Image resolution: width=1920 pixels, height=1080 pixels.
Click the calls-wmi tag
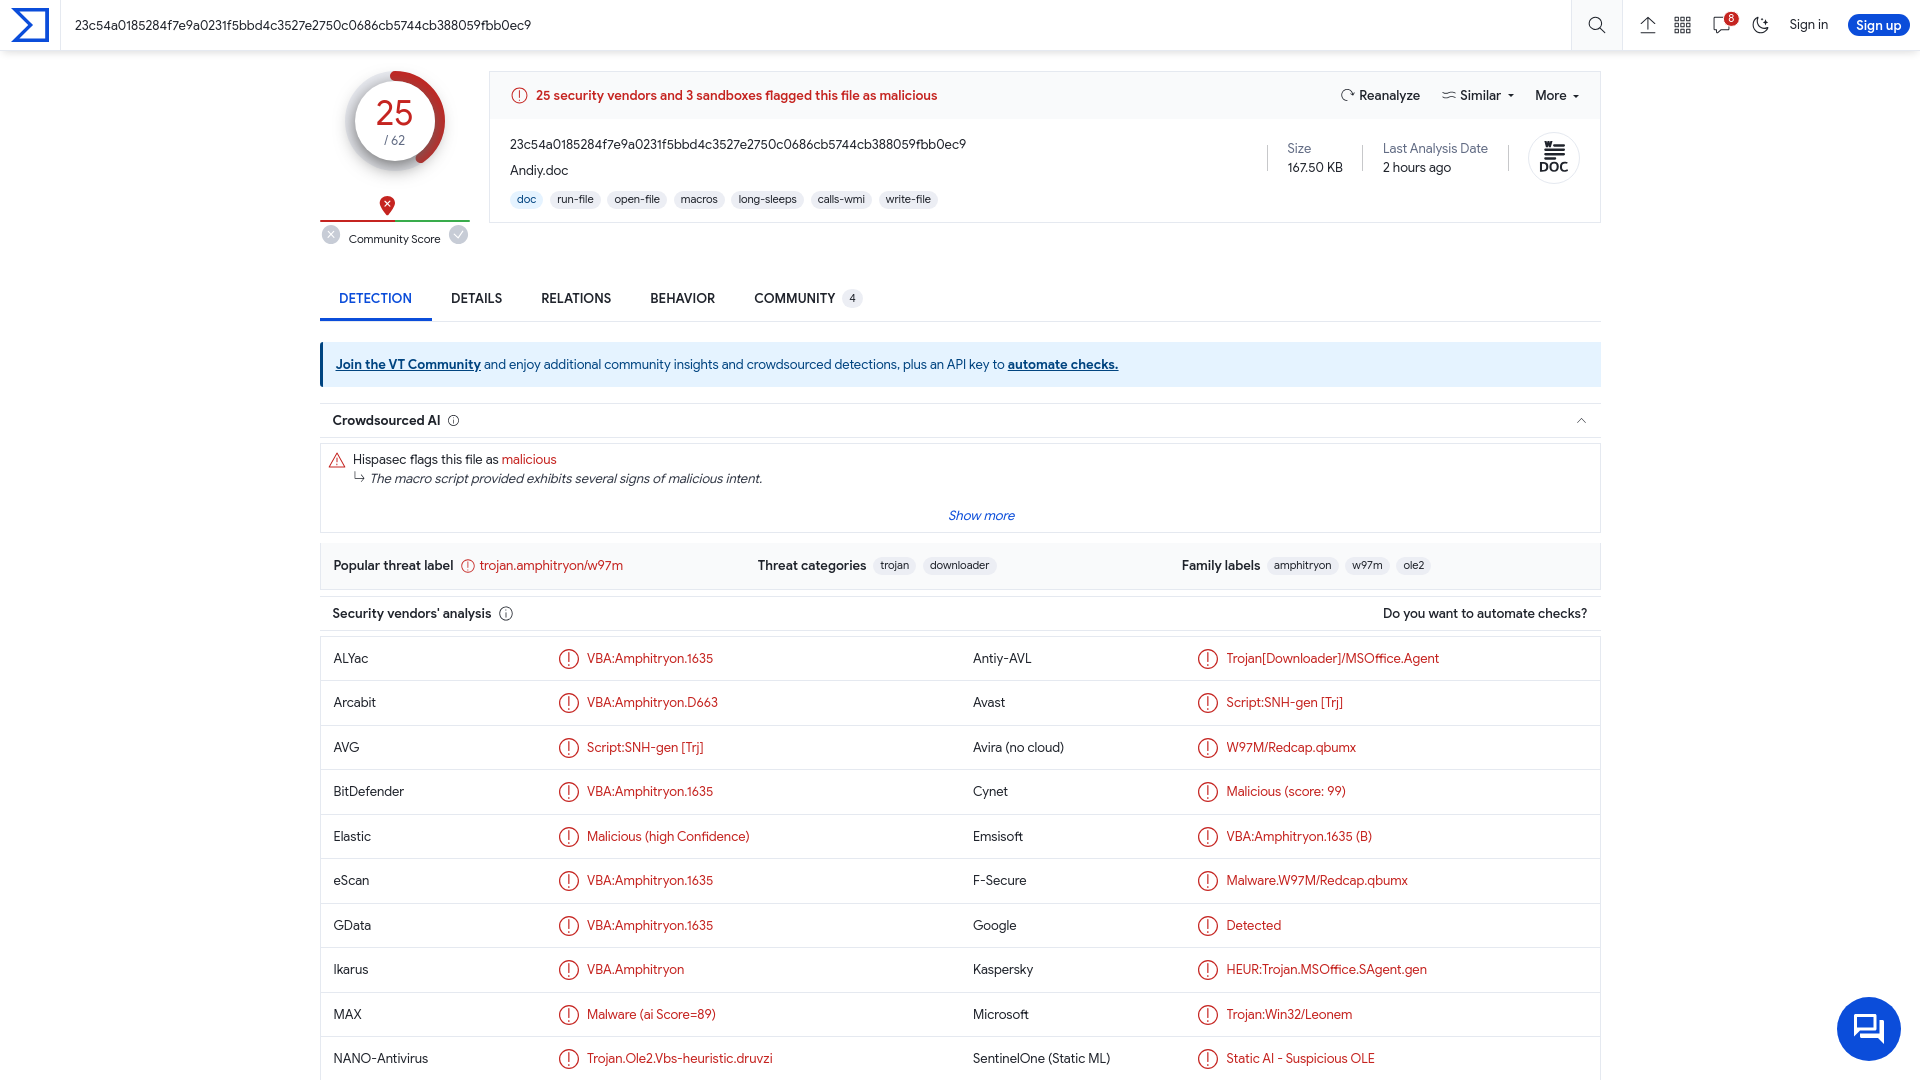(x=841, y=200)
